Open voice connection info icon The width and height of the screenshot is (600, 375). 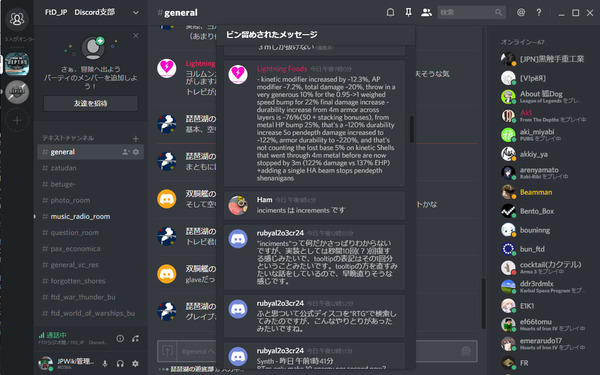click(120, 338)
